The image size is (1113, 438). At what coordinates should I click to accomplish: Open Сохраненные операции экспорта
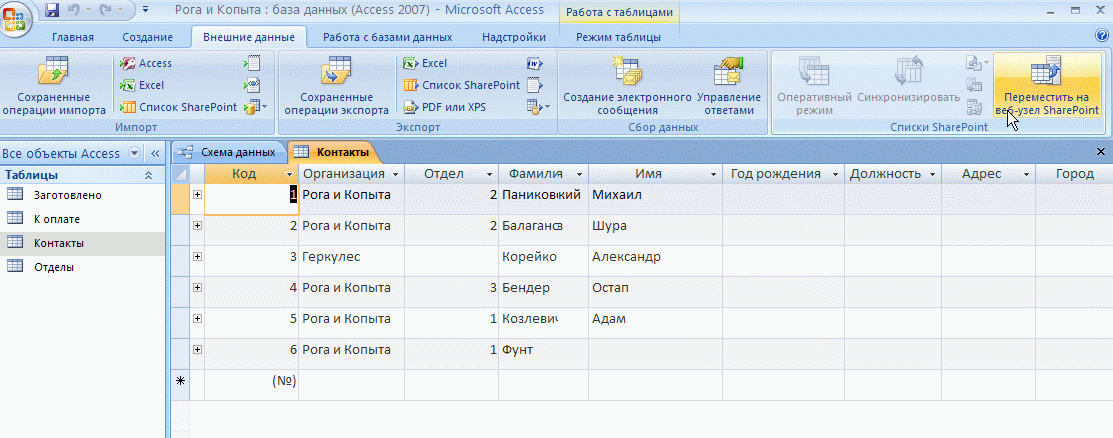337,85
